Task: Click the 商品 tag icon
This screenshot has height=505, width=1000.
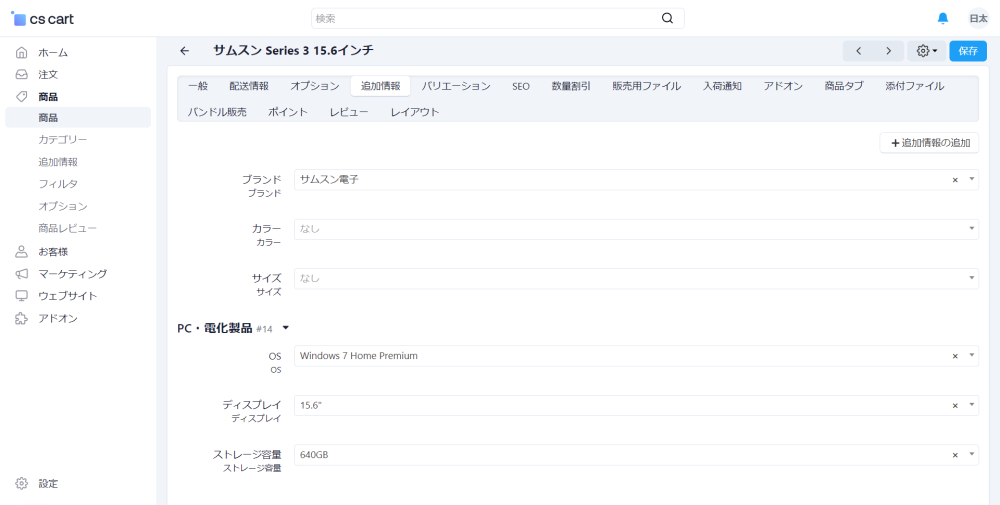Action: (22, 96)
